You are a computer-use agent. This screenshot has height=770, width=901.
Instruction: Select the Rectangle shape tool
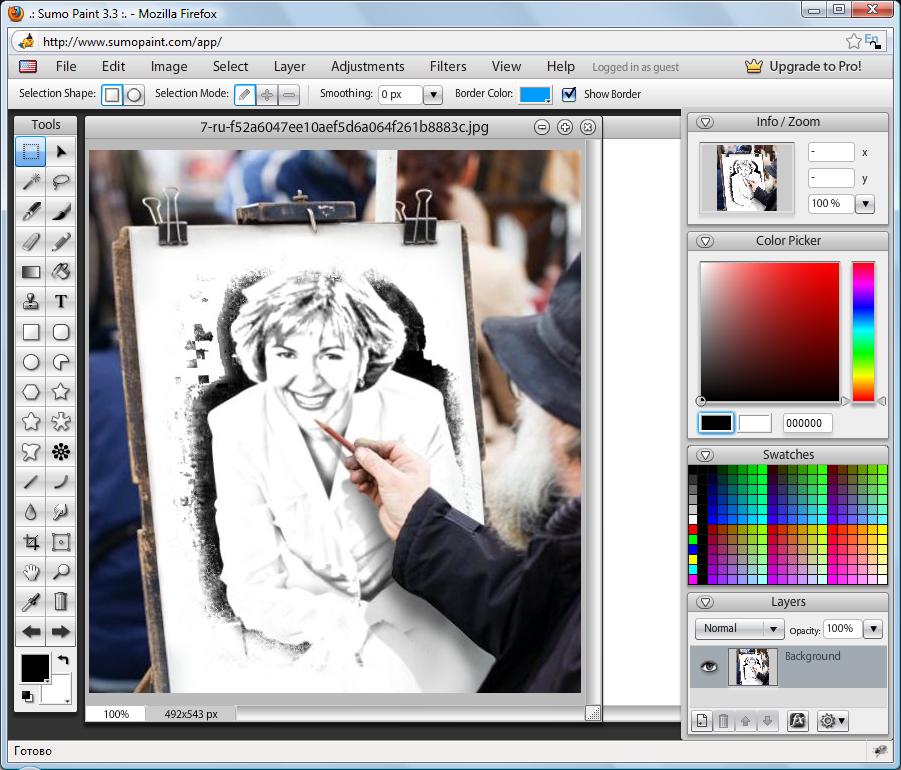coord(30,332)
